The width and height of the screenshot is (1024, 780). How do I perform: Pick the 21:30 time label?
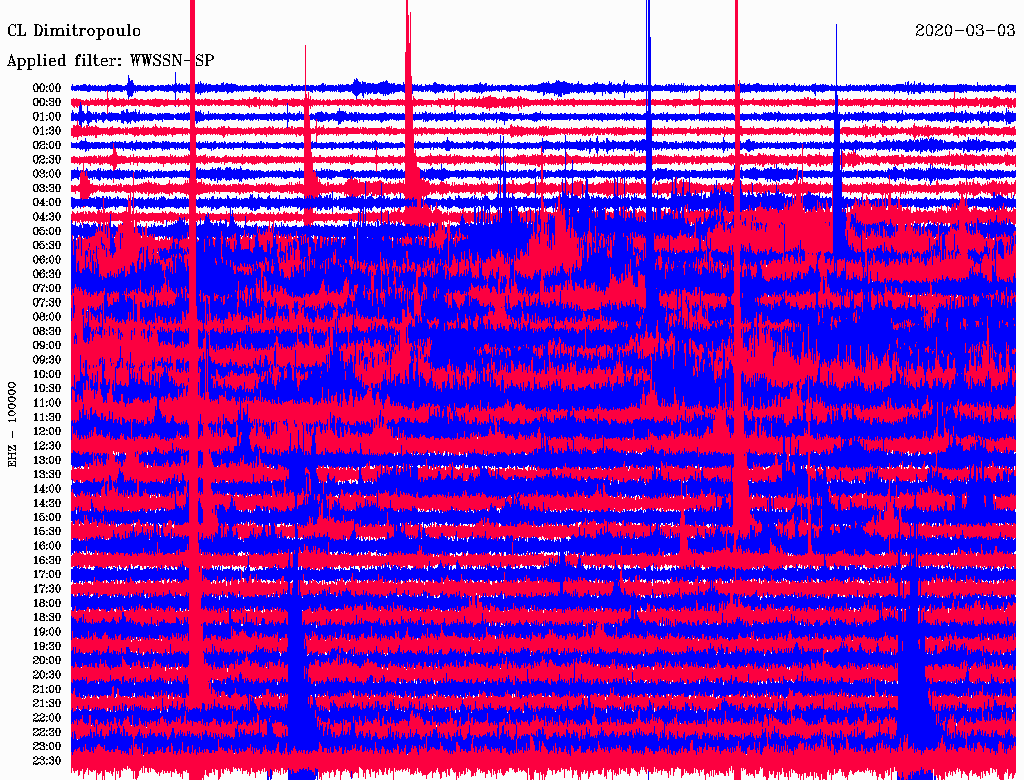click(47, 704)
